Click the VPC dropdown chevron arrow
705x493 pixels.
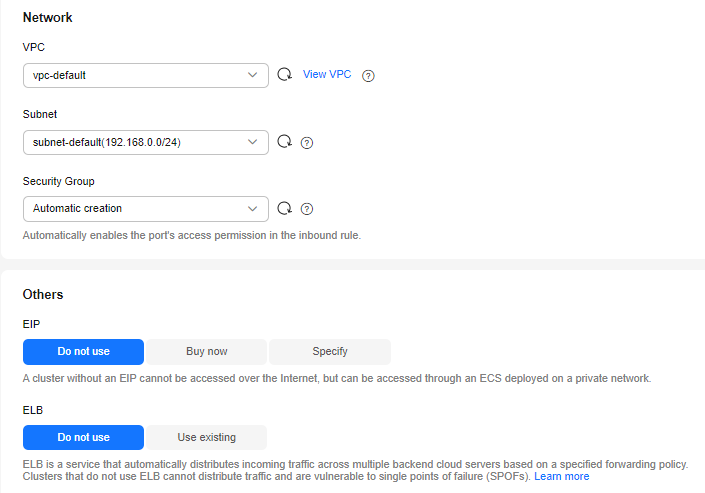tap(252, 75)
